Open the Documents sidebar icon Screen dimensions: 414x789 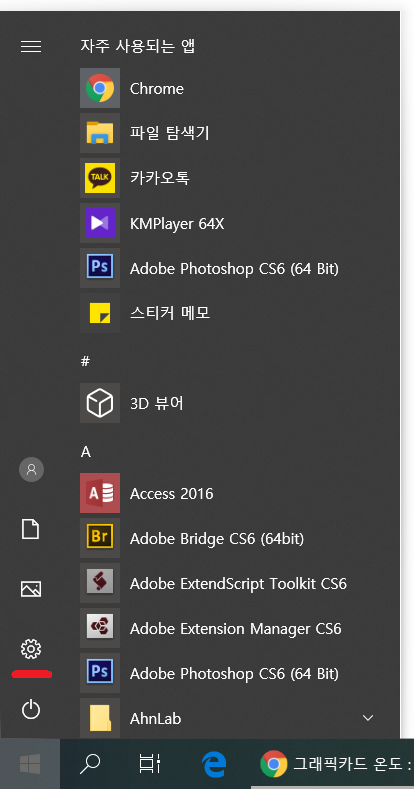coord(31,529)
